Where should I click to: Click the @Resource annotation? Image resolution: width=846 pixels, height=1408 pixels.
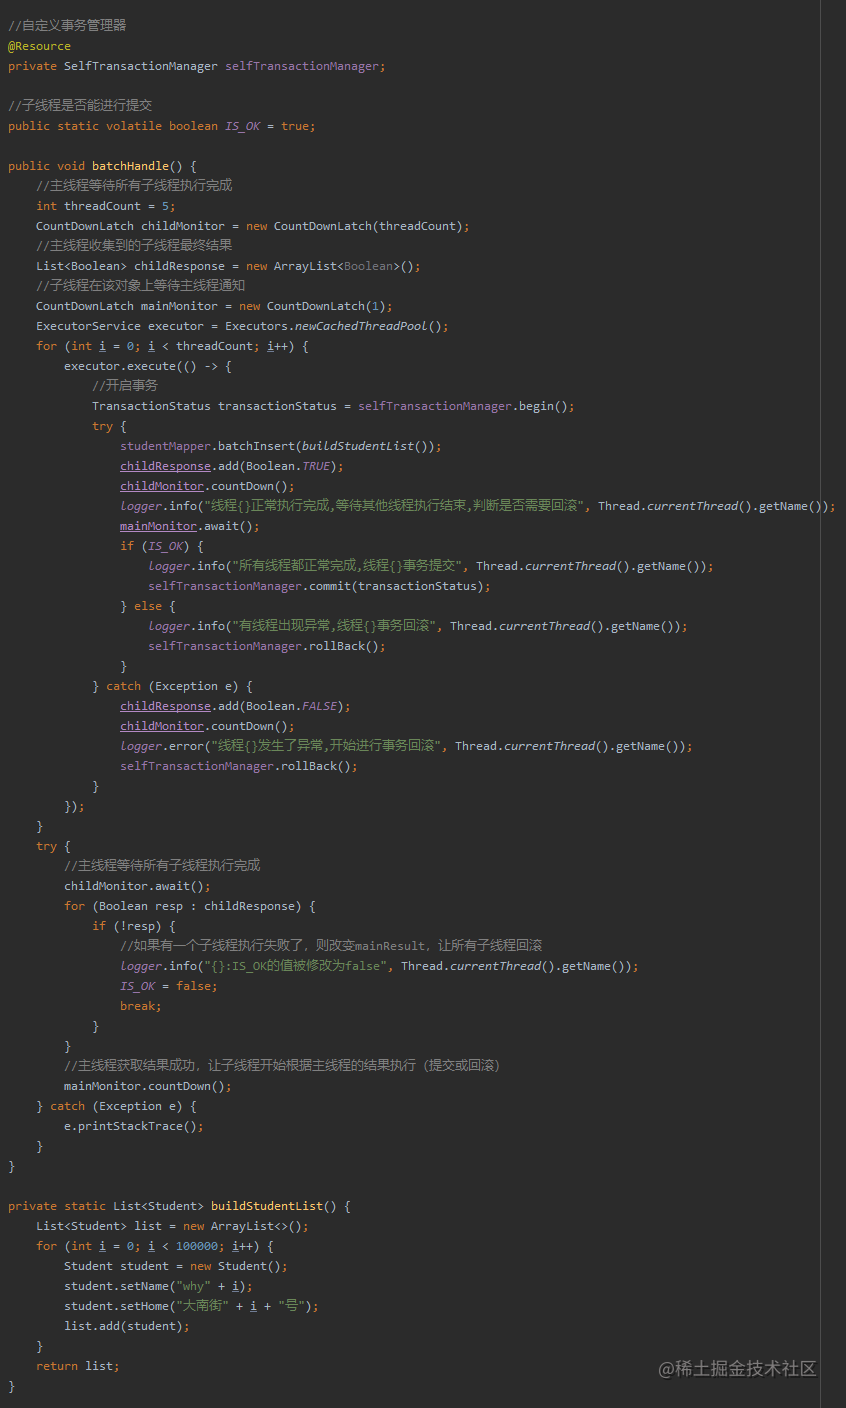[x=40, y=46]
